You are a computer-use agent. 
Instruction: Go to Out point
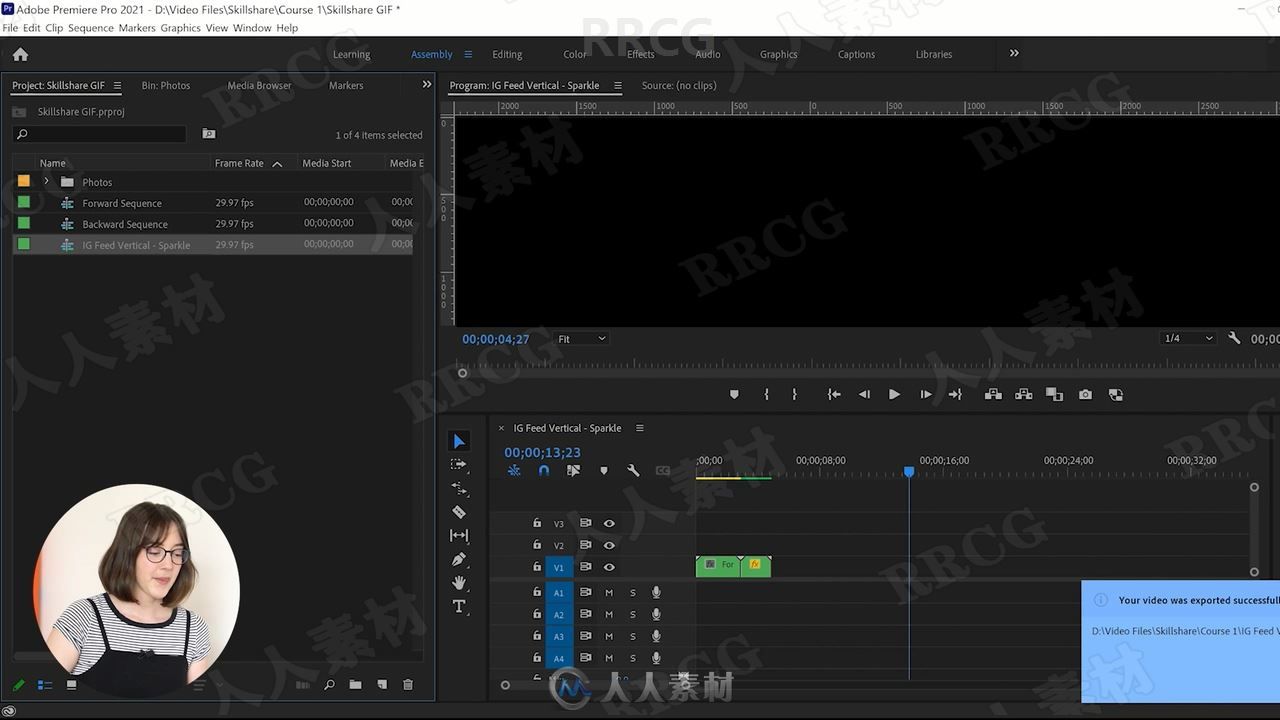pos(955,395)
